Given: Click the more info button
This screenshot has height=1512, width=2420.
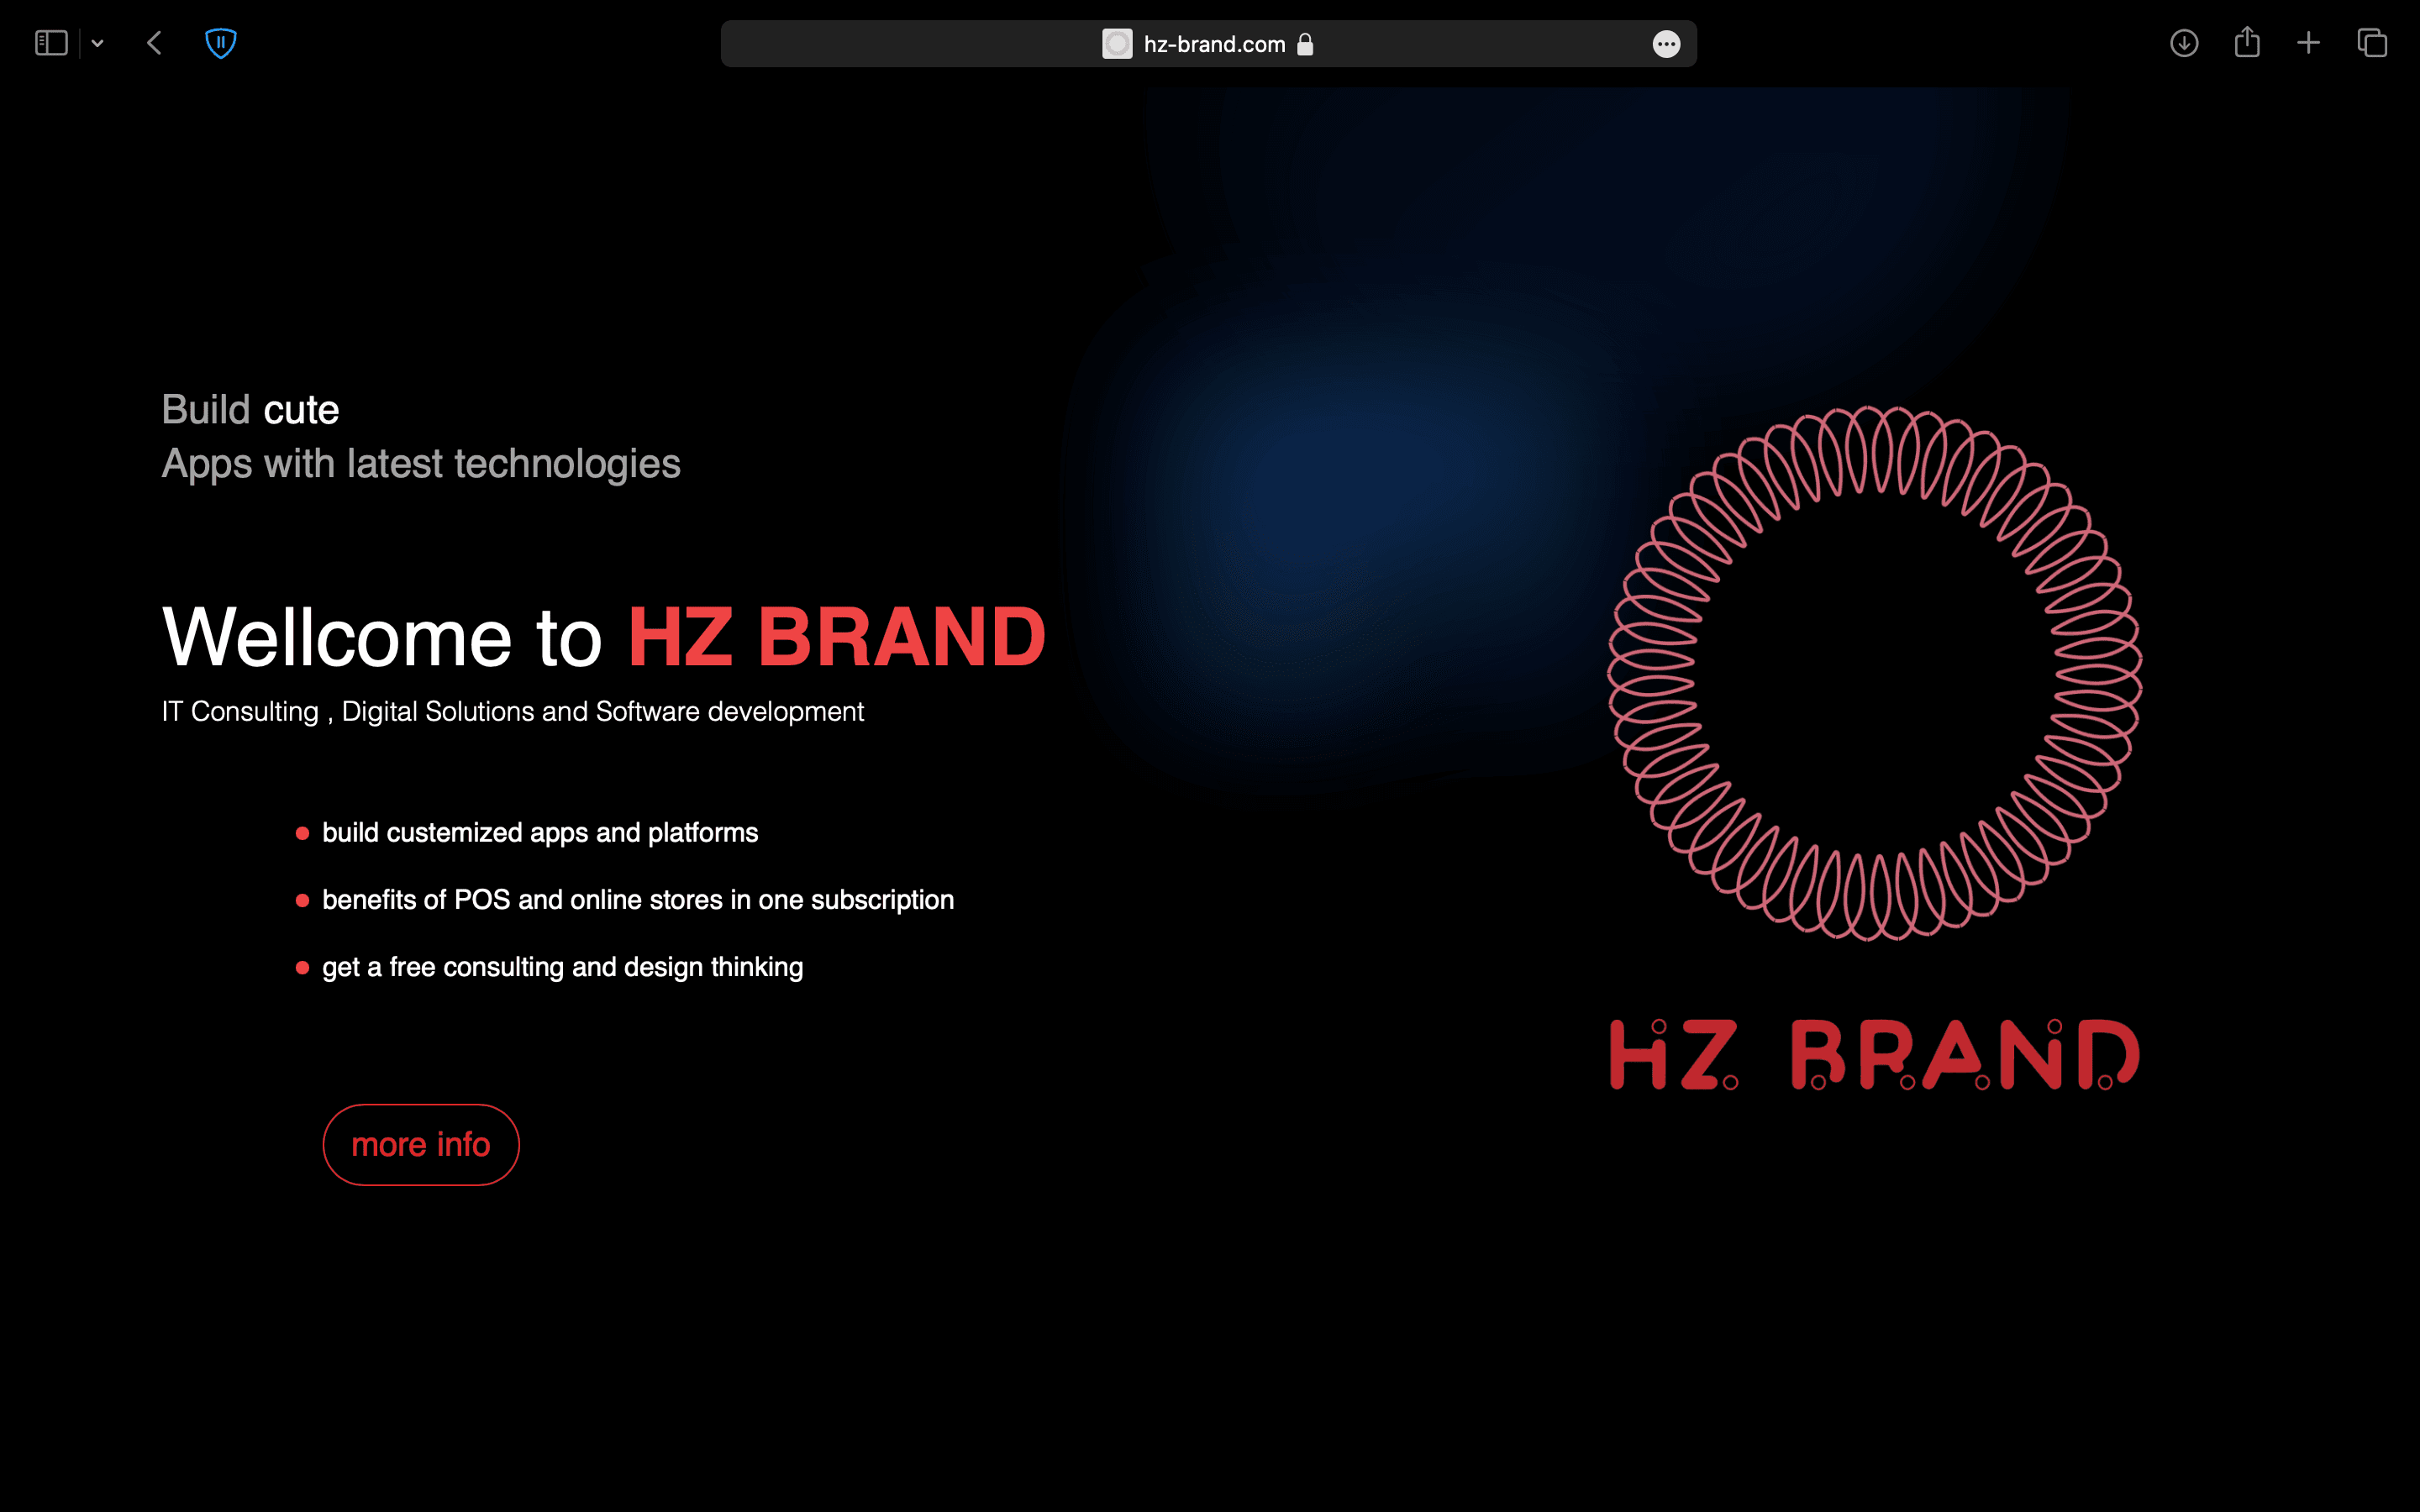Looking at the screenshot, I should pos(421,1144).
